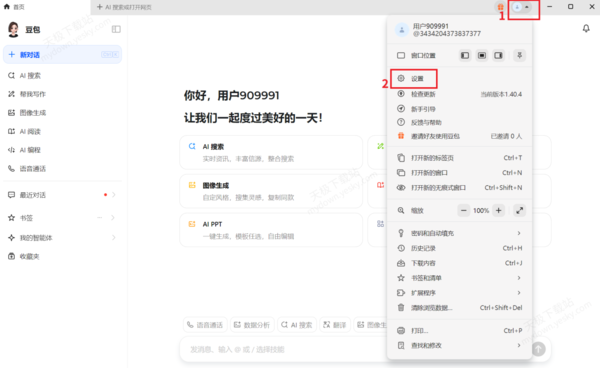The width and height of the screenshot is (600, 368).
Task: Select 检查更新 menu entry
Action: point(459,94)
